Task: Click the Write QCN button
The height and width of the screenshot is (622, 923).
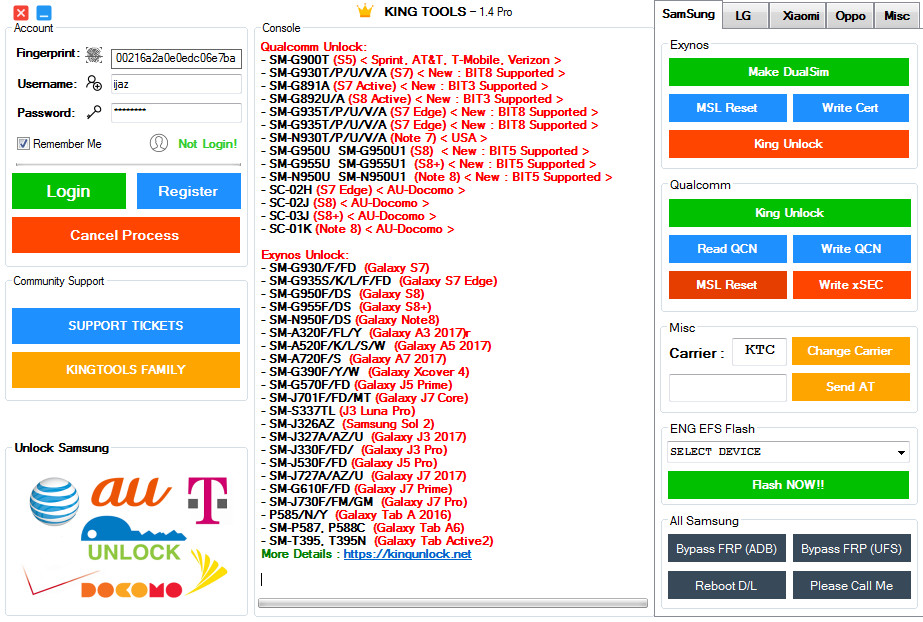Action: point(852,249)
